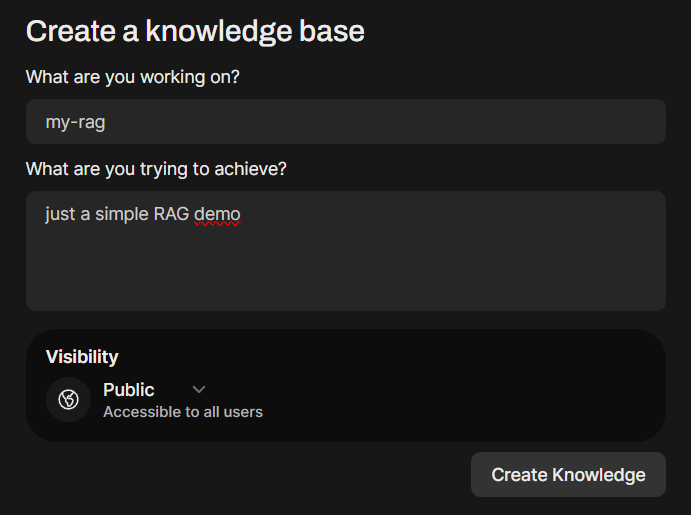
Task: Click the word "a" in the description text
Action: point(86,214)
